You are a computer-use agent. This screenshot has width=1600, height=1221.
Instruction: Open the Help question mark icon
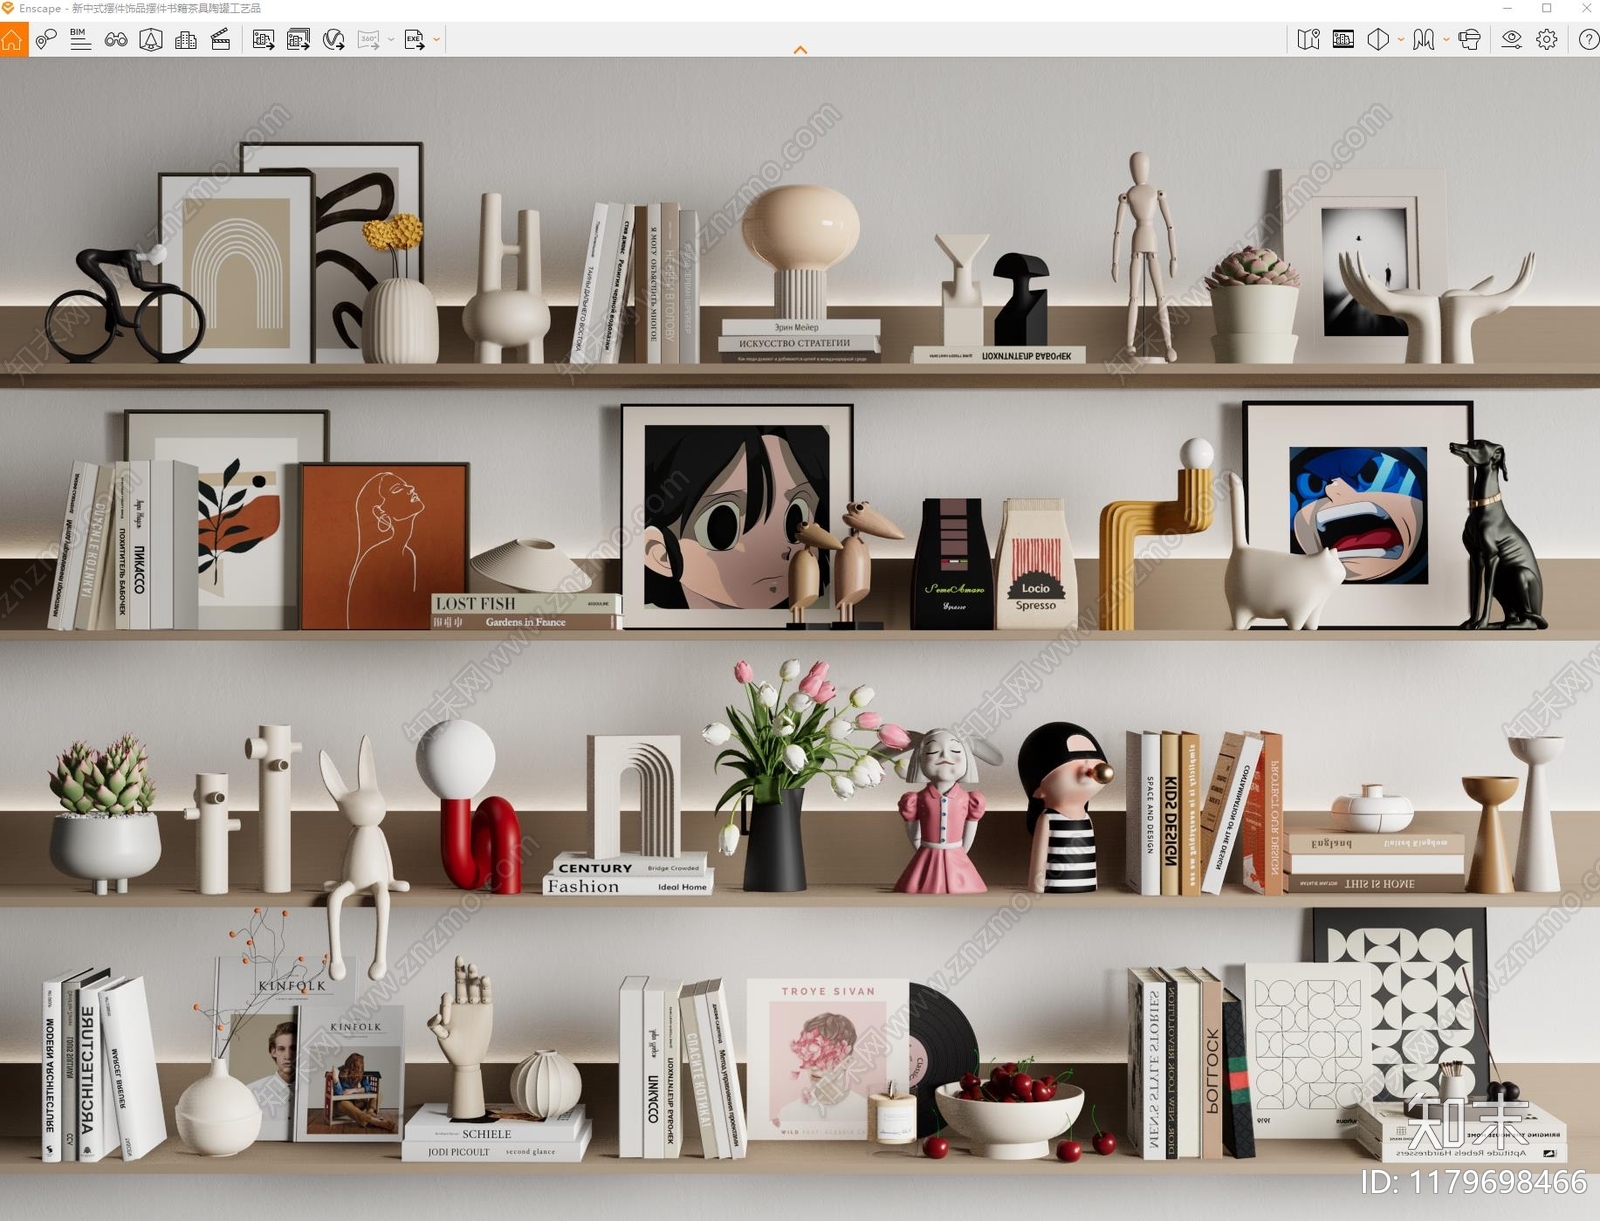click(x=1588, y=40)
